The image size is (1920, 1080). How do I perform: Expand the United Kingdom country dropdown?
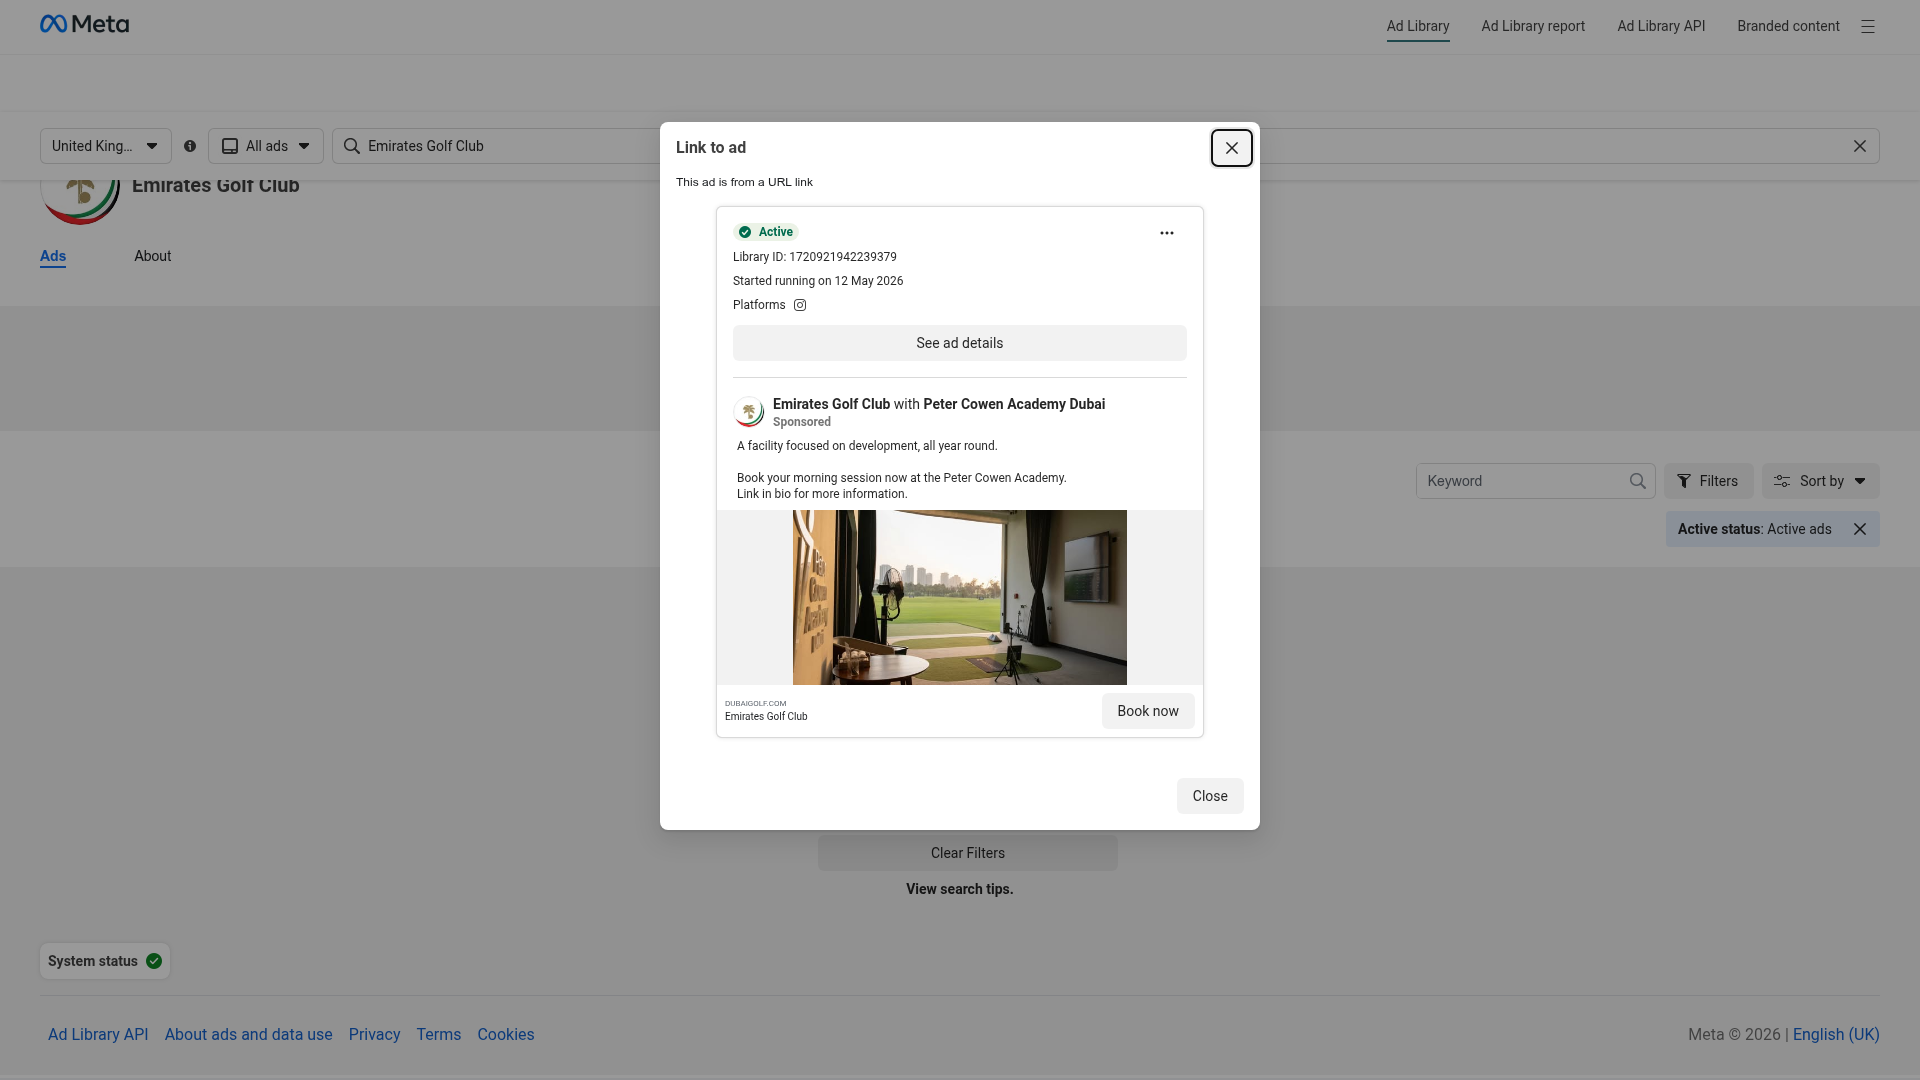(106, 146)
